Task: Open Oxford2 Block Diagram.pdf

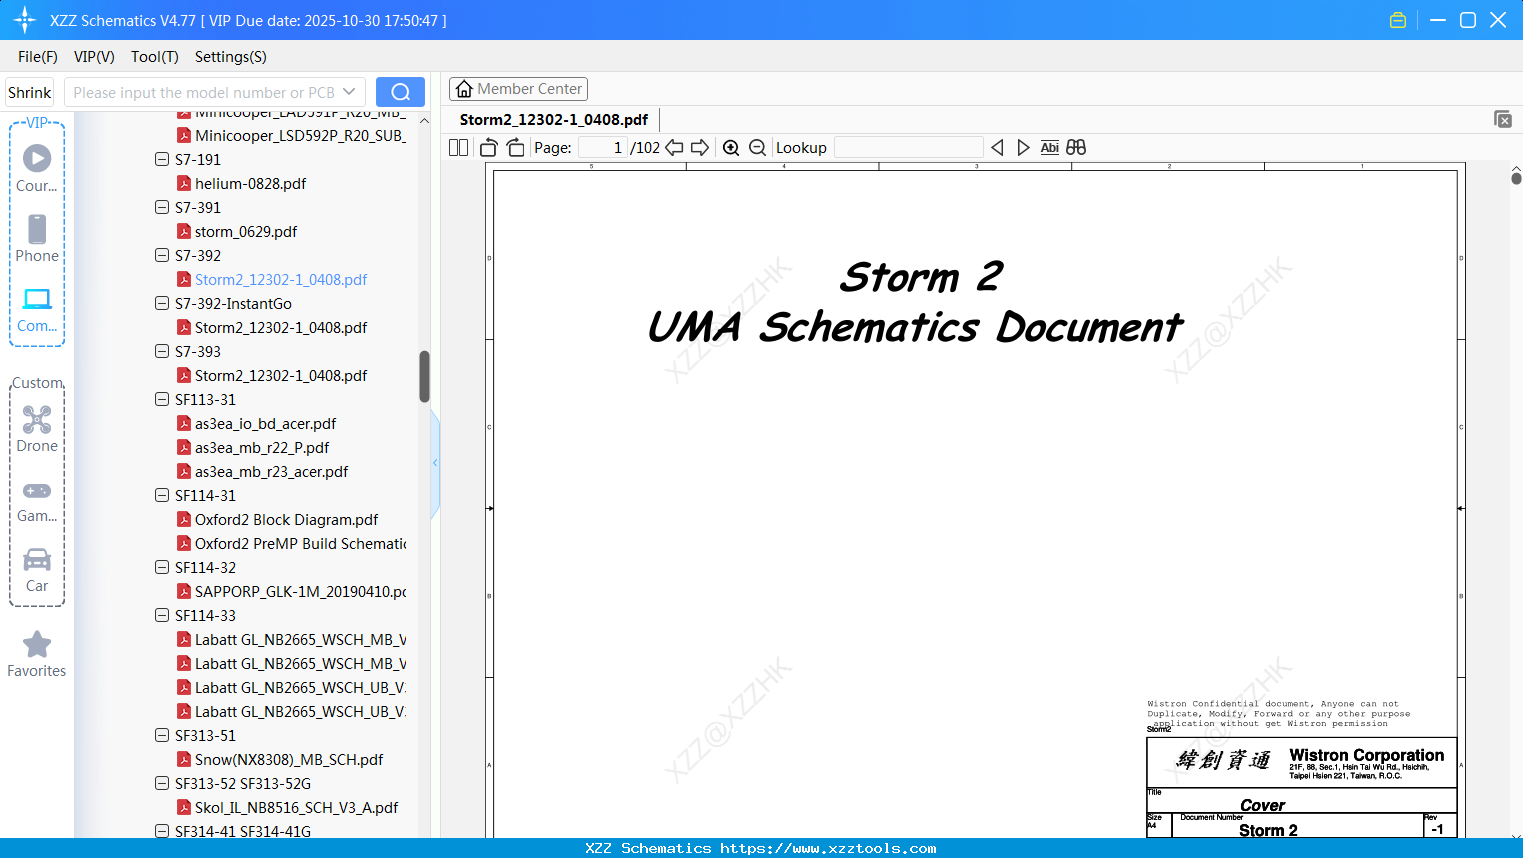Action: (286, 519)
